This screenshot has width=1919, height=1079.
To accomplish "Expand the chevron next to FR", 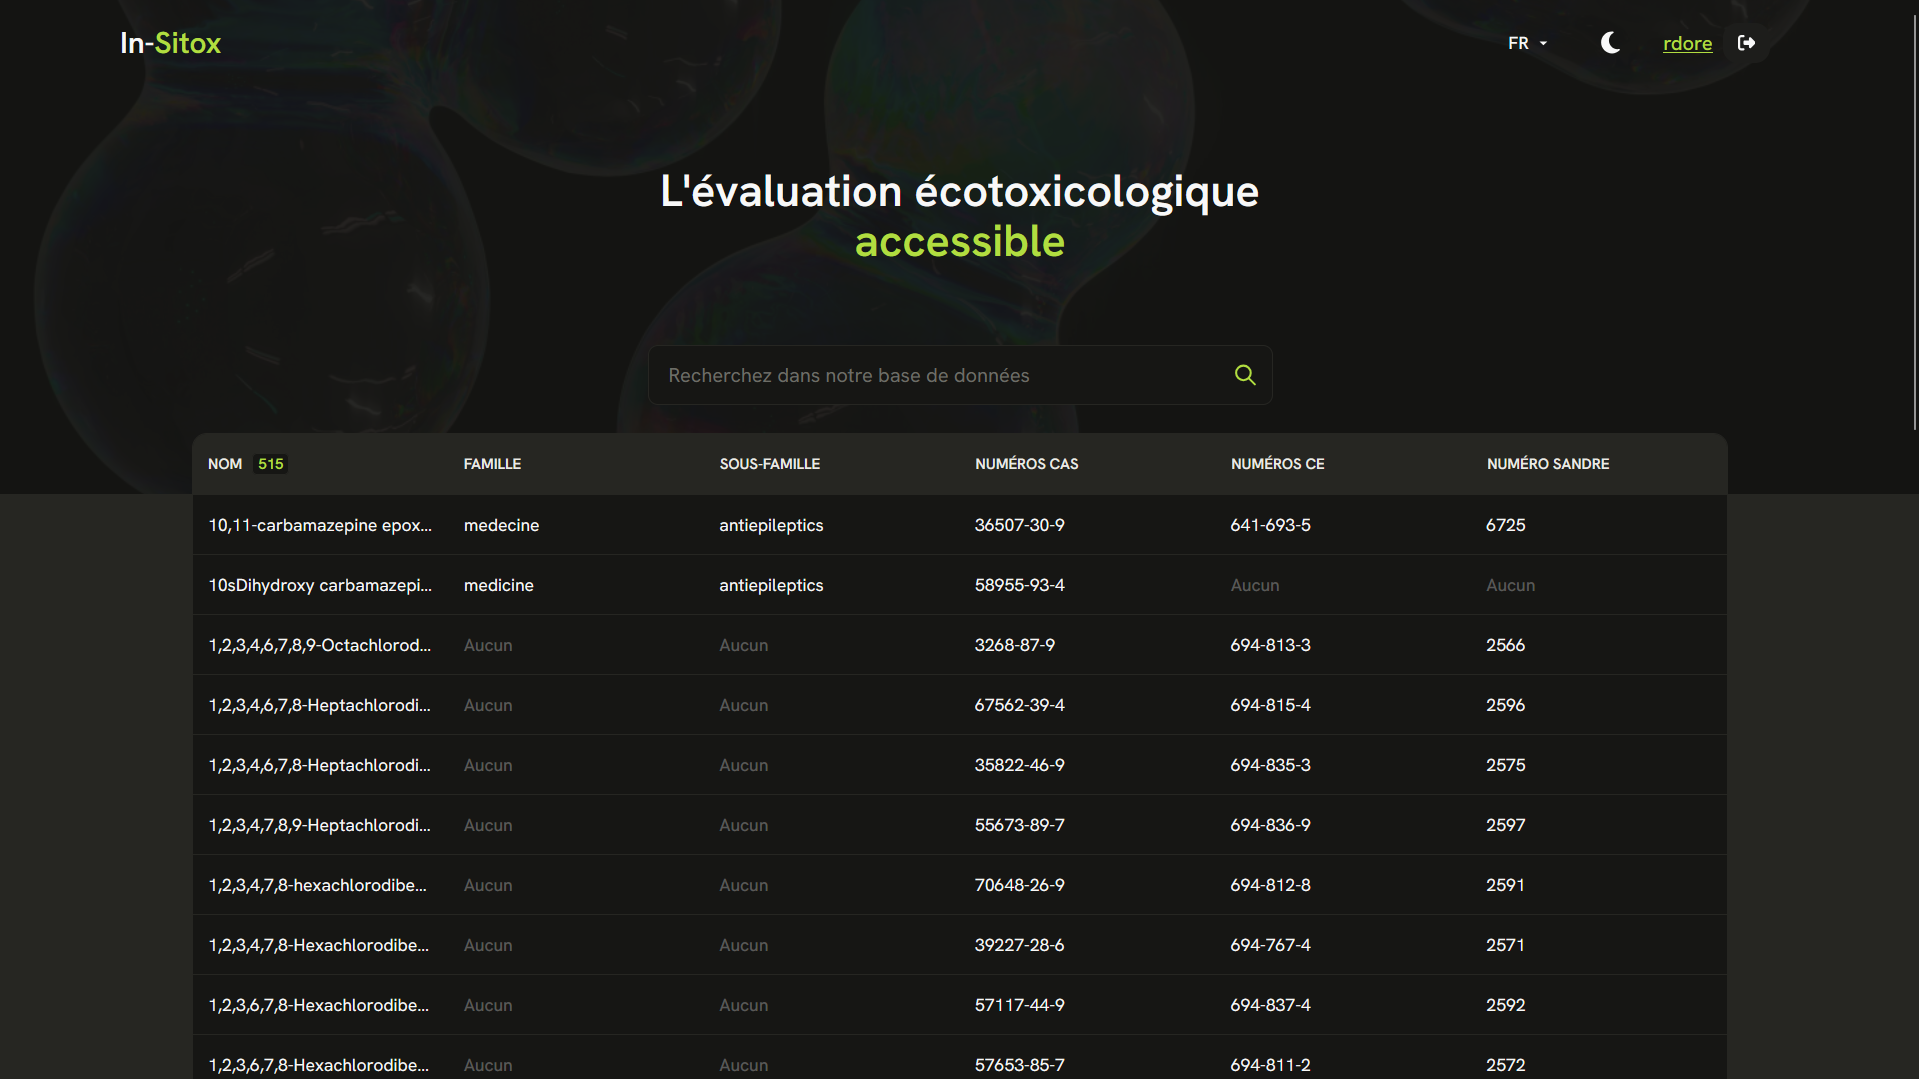I will click(1543, 43).
